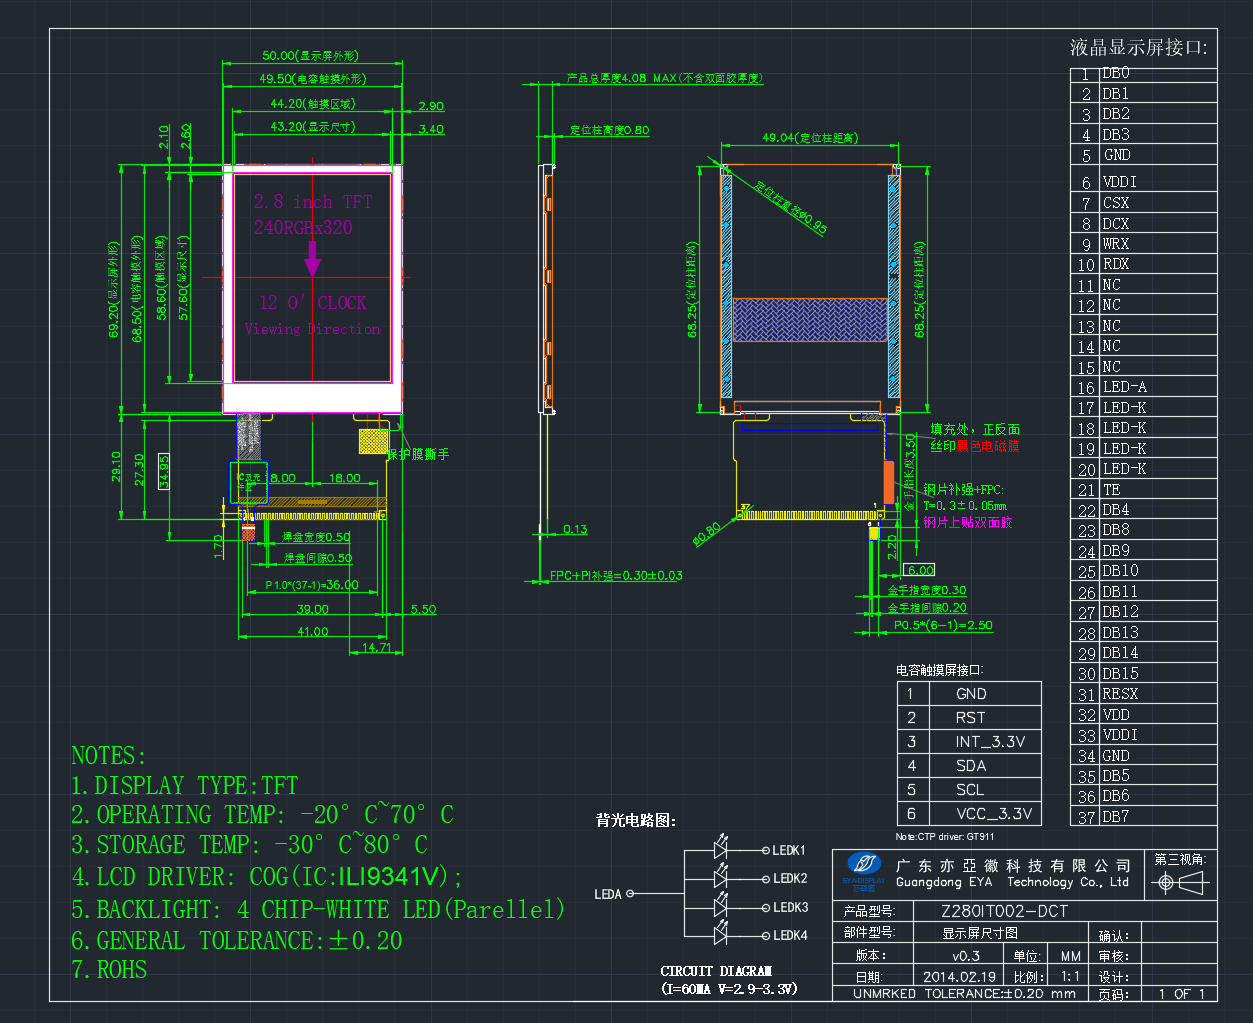
Task: Select the 'DCX' pin label
Action: (x=1116, y=224)
